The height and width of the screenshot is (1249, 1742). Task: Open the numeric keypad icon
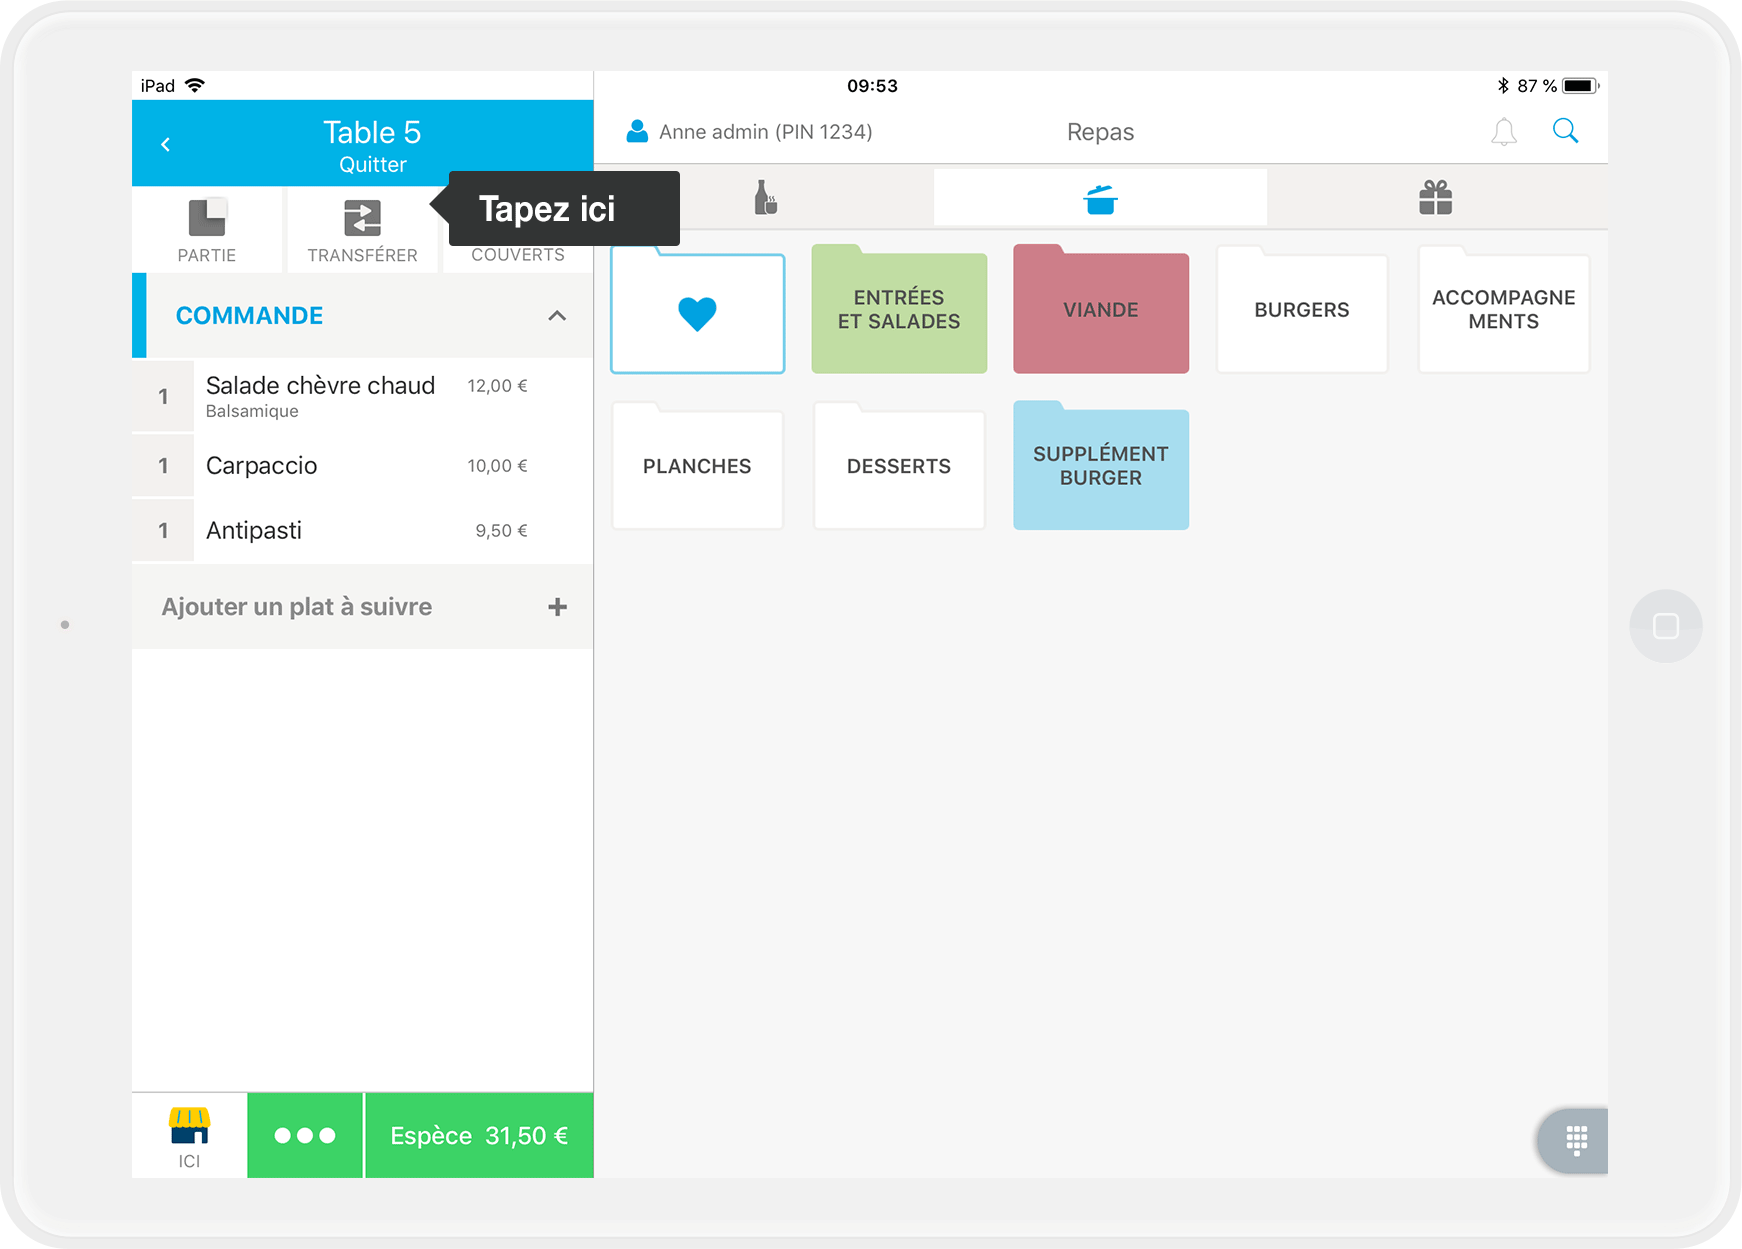pyautogui.click(x=1576, y=1140)
